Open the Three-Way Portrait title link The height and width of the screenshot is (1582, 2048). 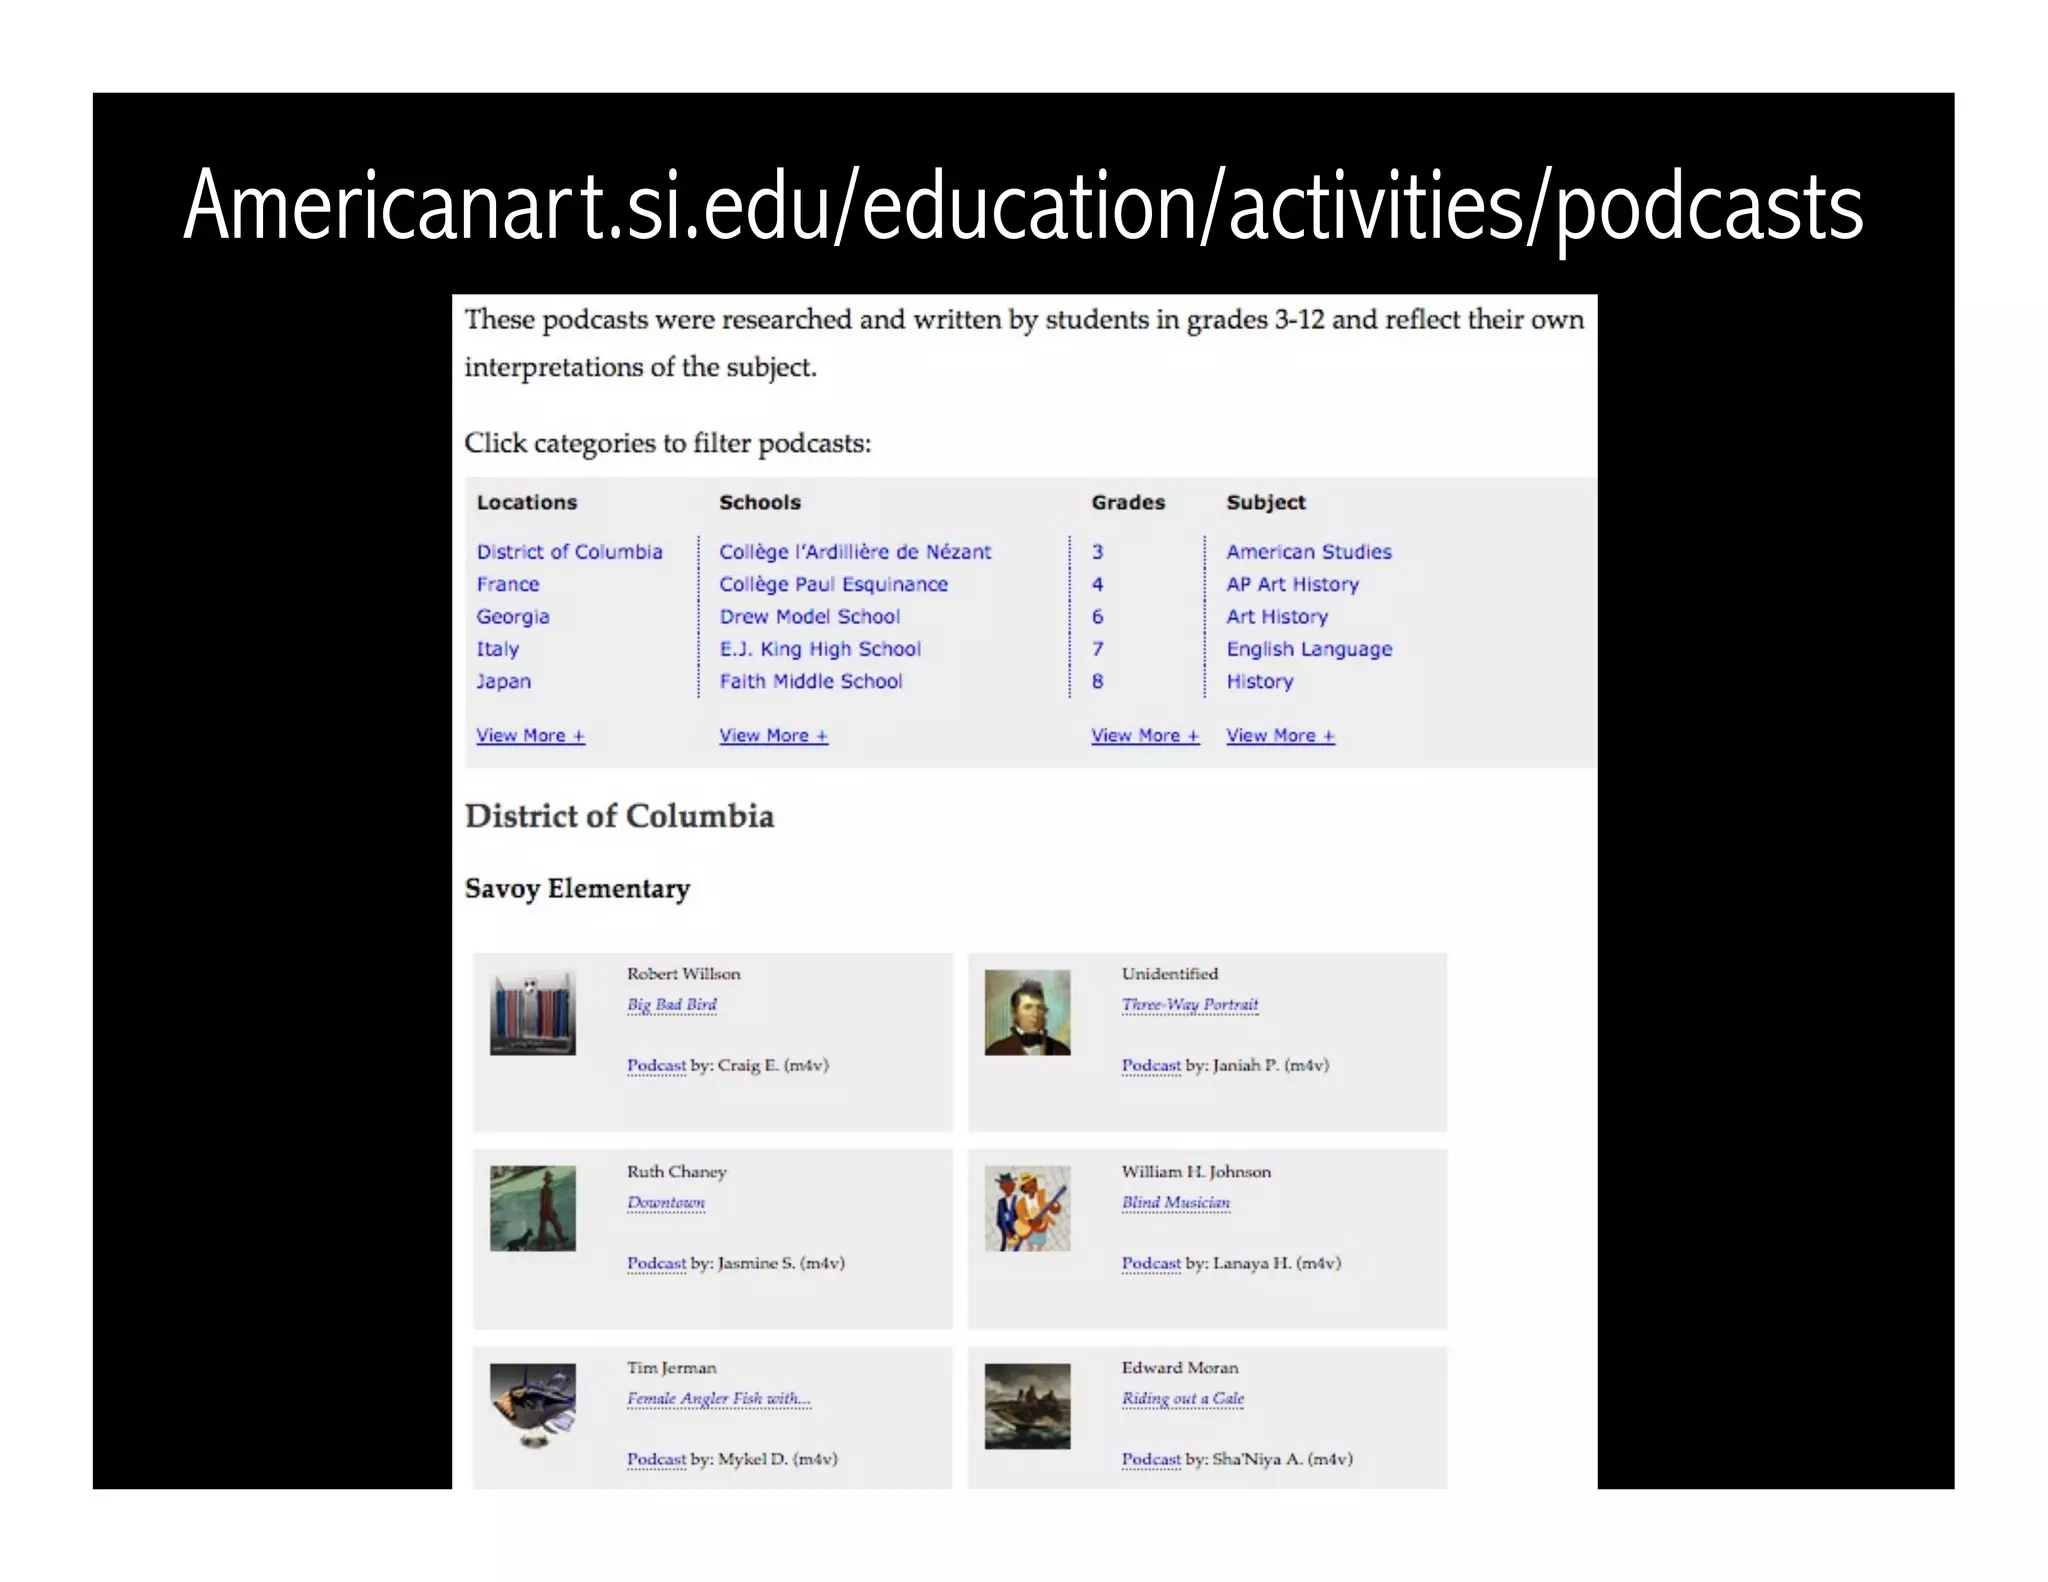1190,1005
